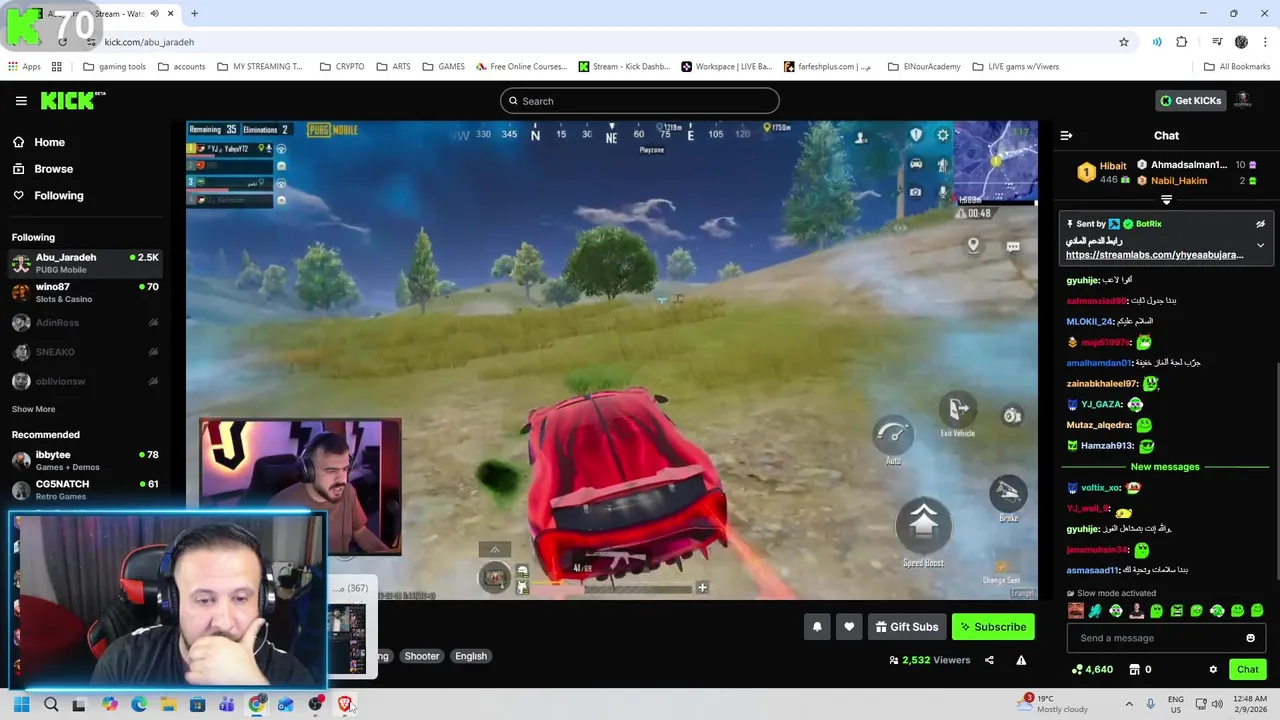1280x720 pixels.
Task: Toggle stream notification bell
Action: (817, 627)
